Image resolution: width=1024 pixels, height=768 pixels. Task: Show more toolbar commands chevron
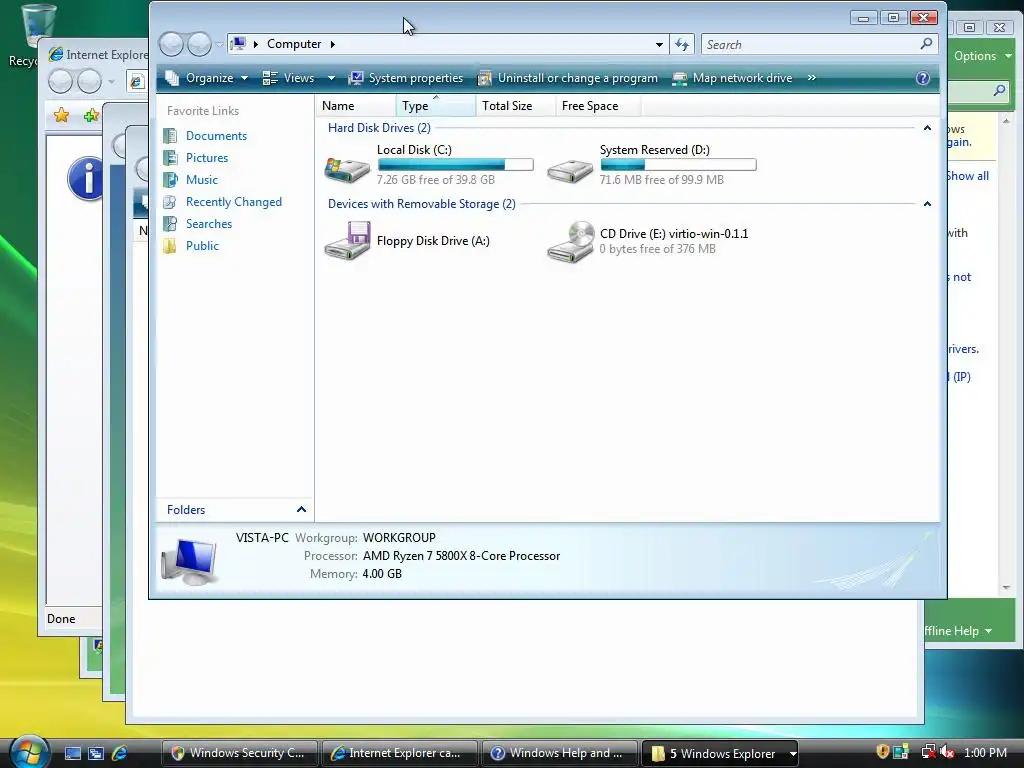tap(812, 78)
